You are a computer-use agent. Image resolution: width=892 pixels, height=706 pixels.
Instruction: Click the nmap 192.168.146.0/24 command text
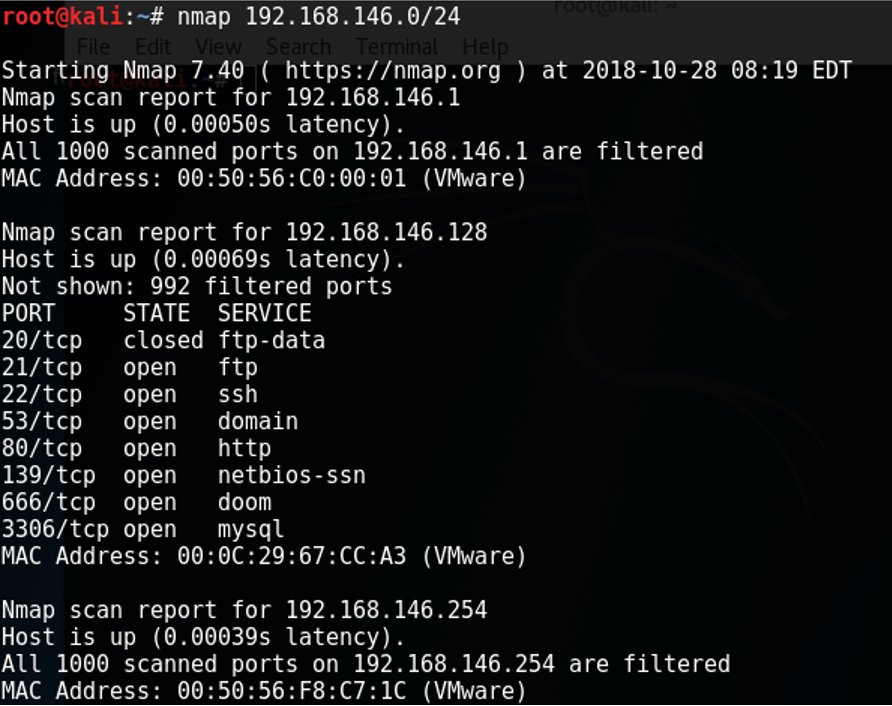319,17
